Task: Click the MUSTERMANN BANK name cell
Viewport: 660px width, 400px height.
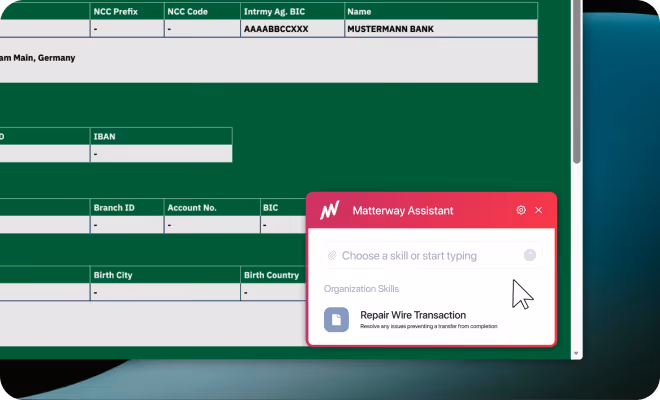Action: tap(441, 29)
